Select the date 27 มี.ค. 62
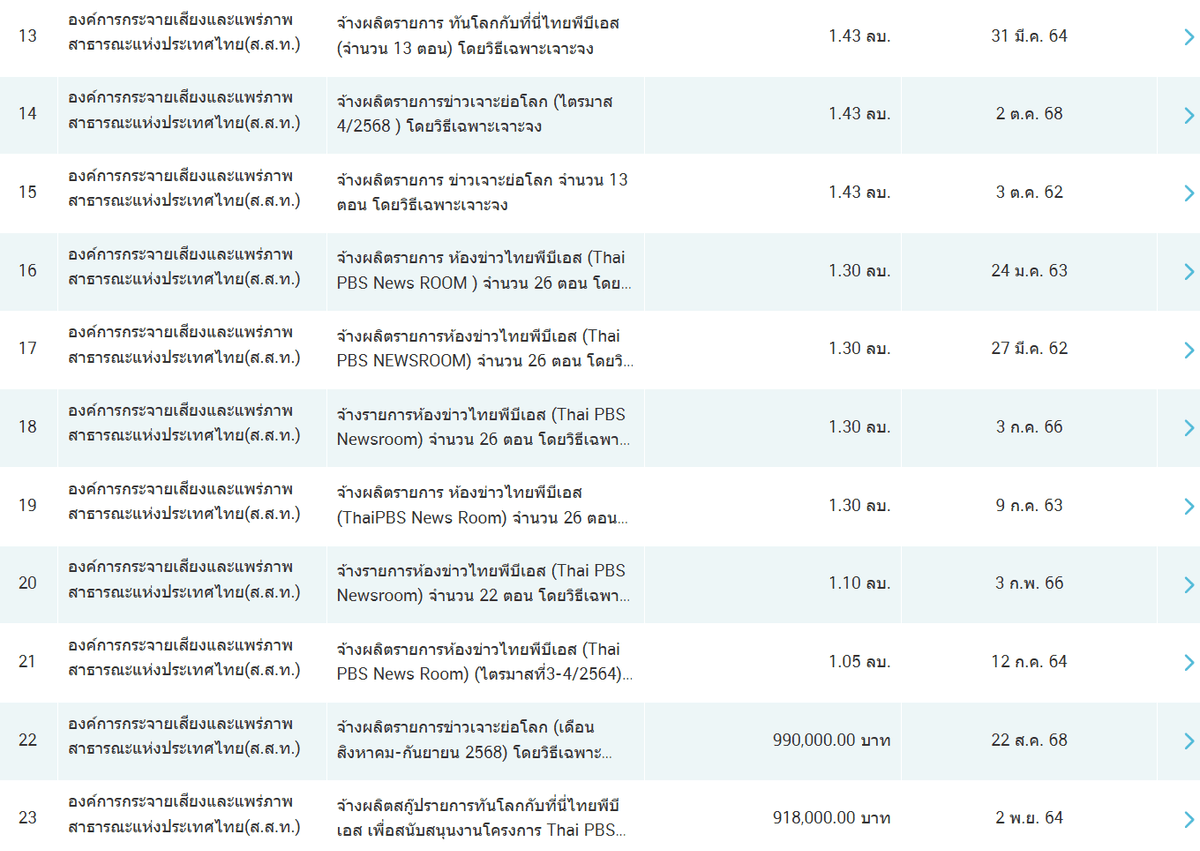 pyautogui.click(x=1029, y=348)
